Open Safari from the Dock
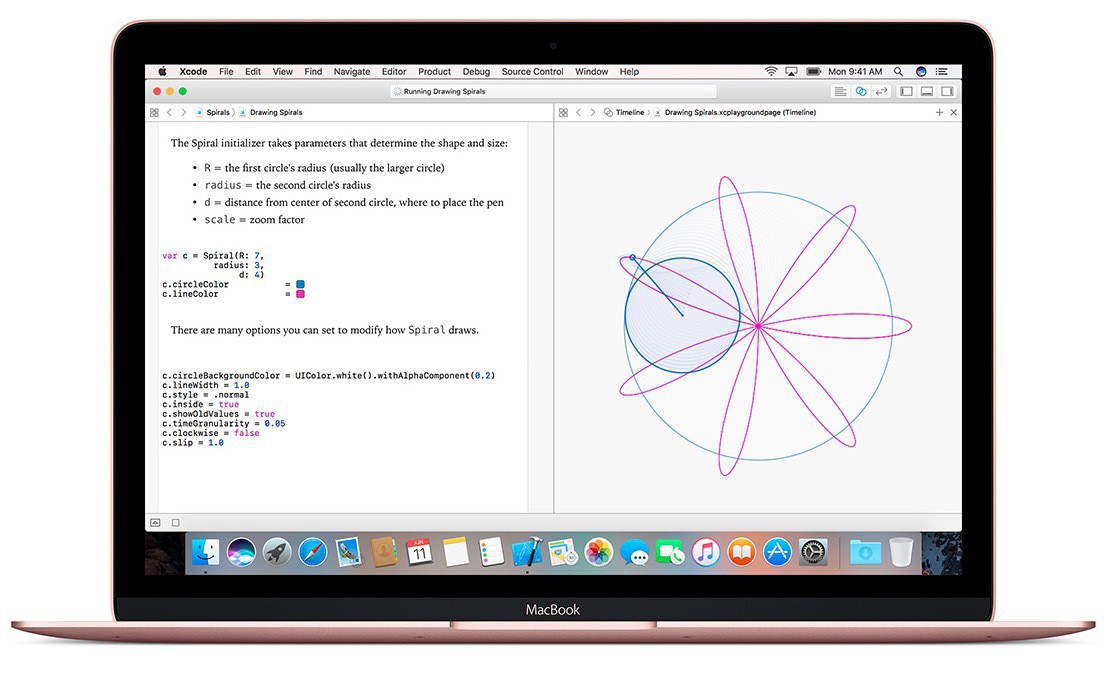 coord(312,552)
